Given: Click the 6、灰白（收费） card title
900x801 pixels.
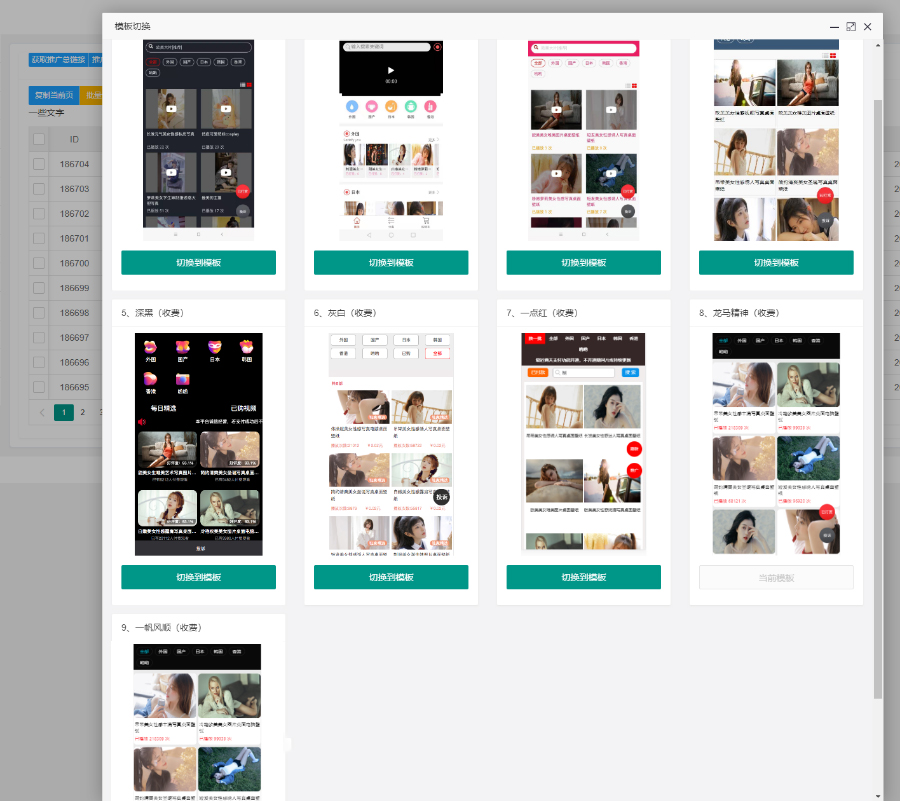Looking at the screenshot, I should [x=346, y=313].
